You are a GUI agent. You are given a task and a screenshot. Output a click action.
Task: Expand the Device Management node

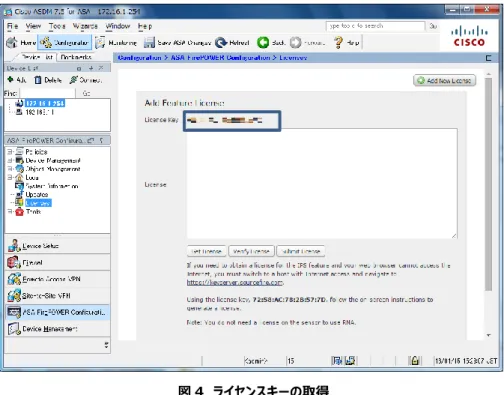coord(10,160)
